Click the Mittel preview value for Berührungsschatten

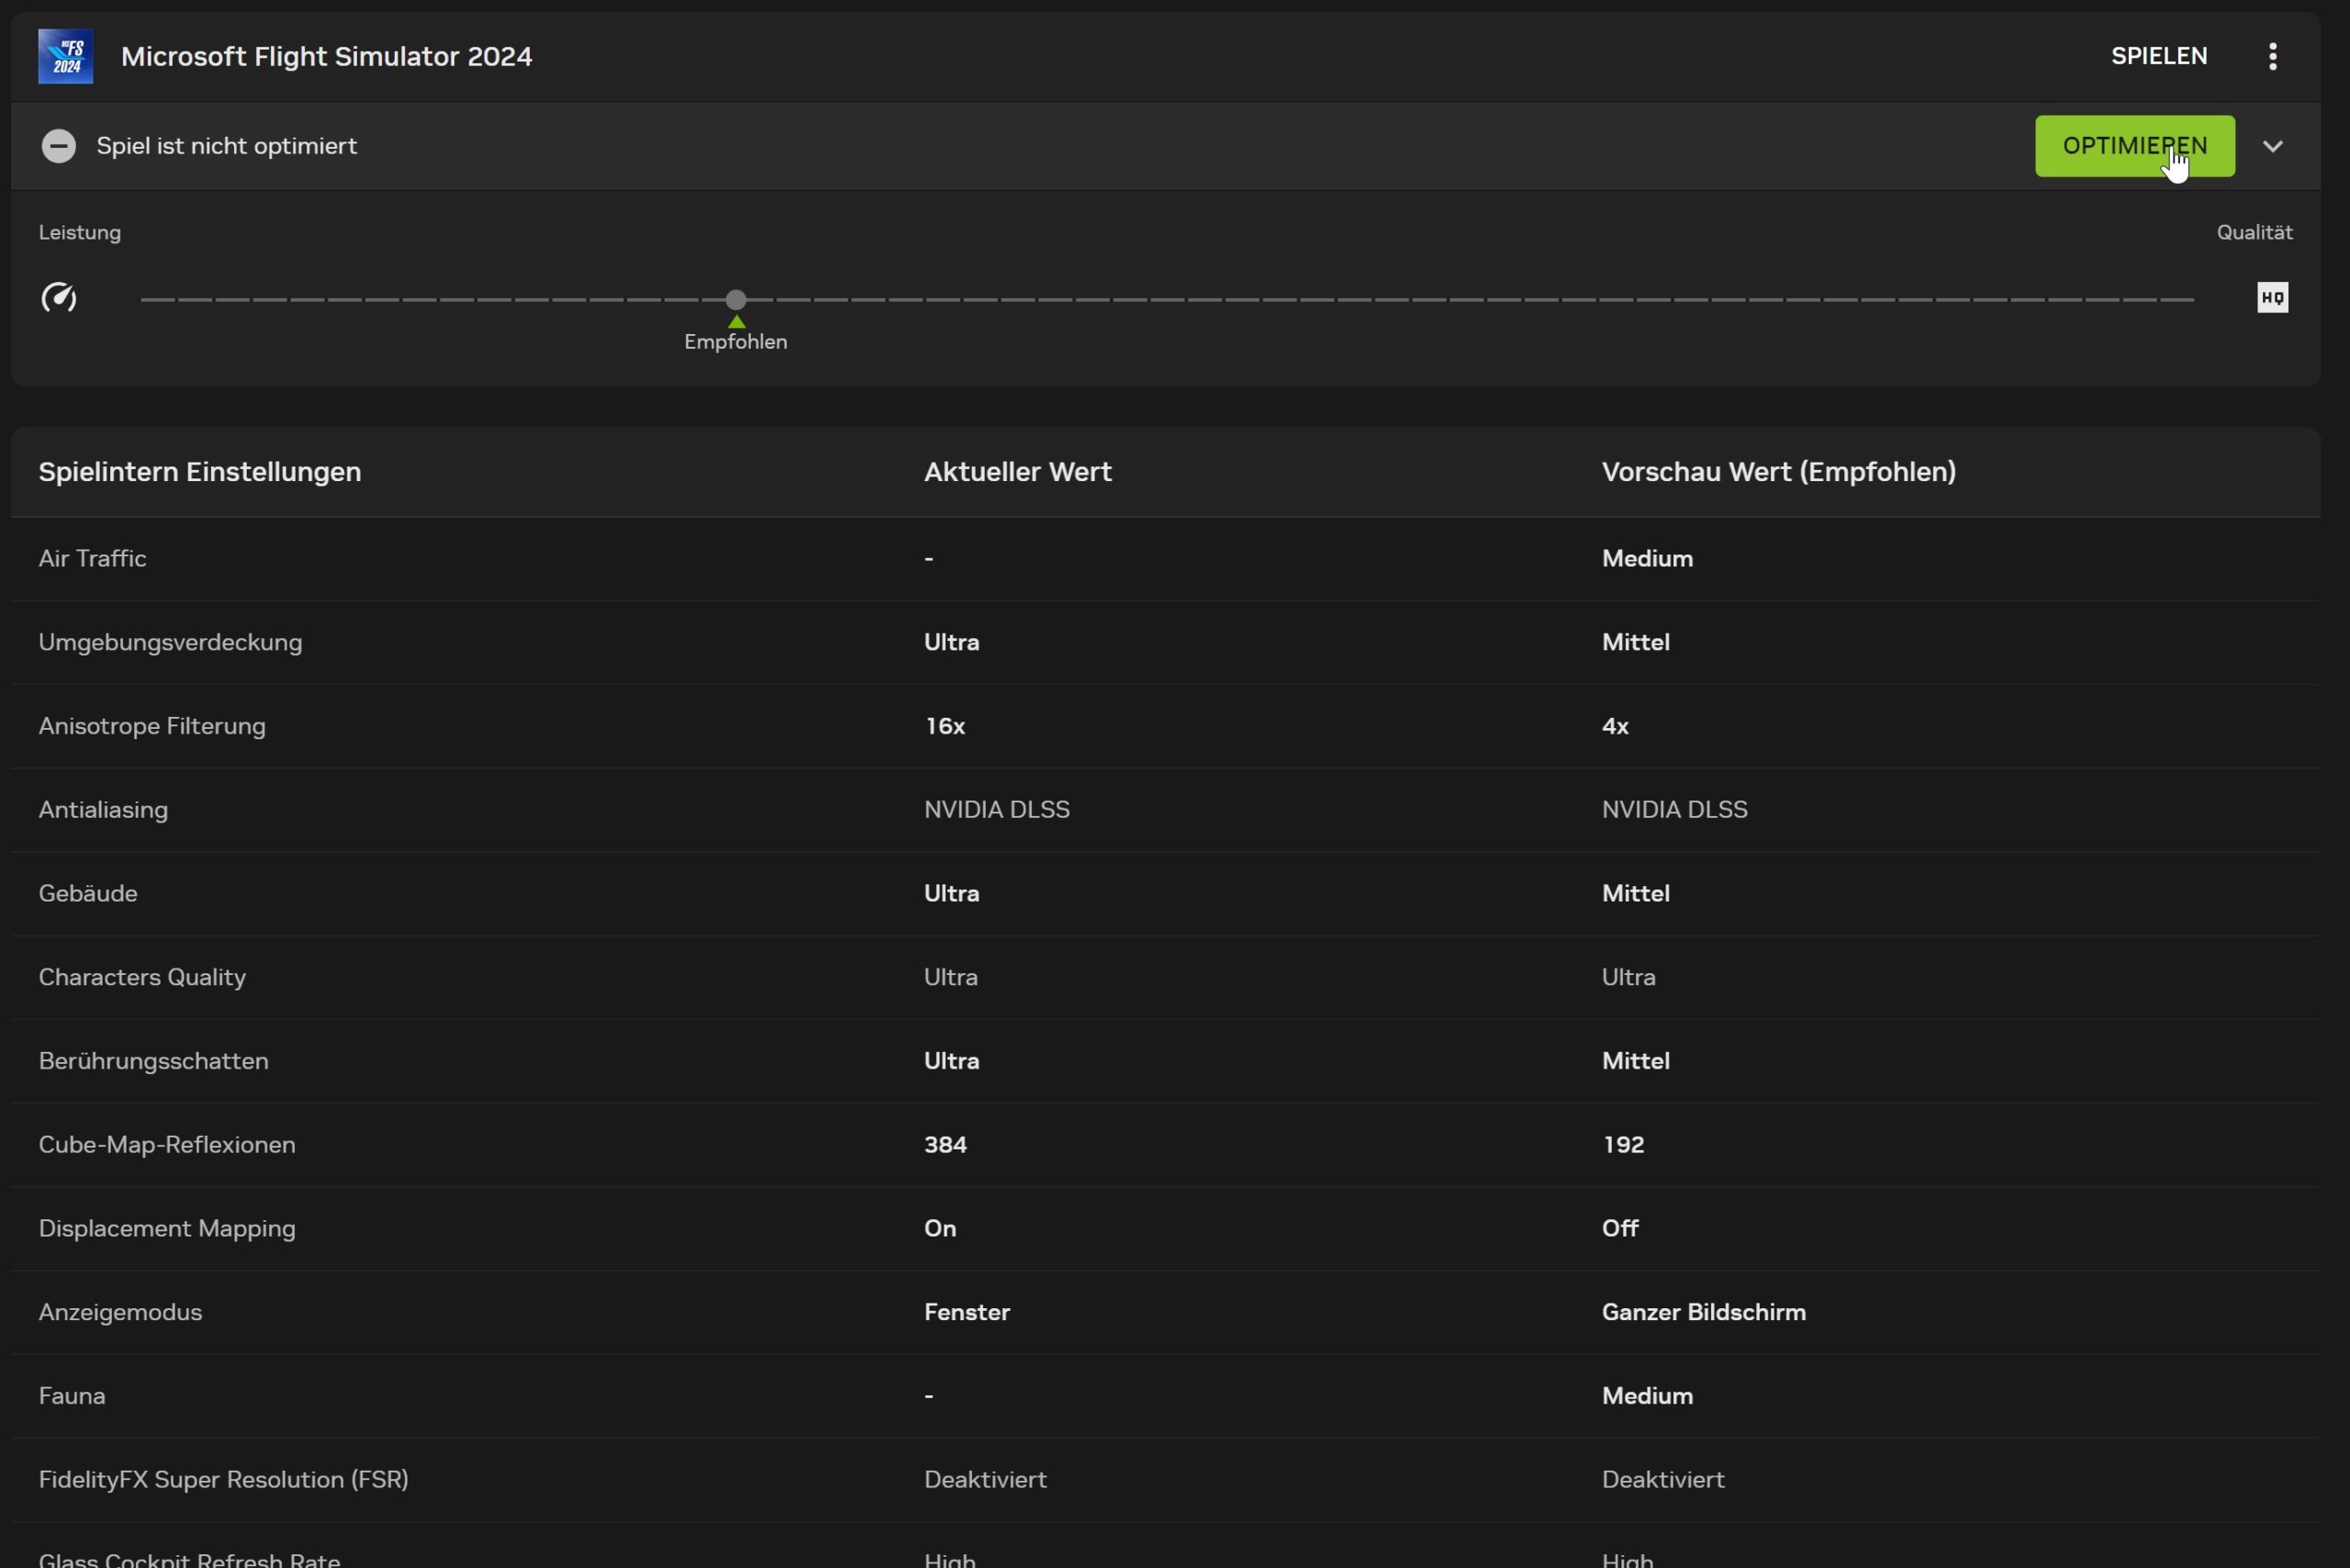1635,1061
